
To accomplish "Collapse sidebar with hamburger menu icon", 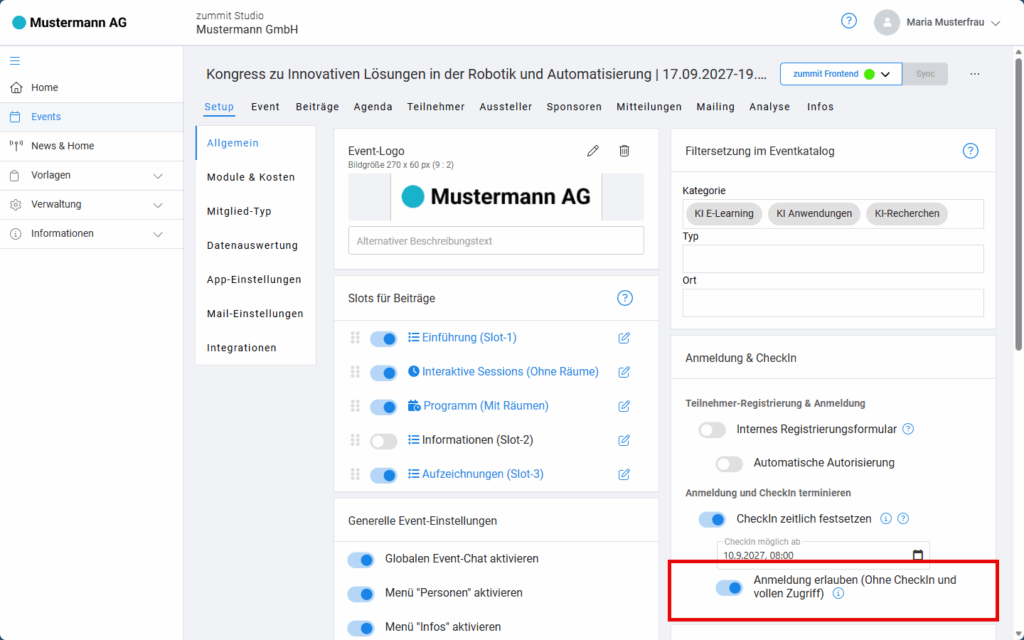I will tap(15, 60).
